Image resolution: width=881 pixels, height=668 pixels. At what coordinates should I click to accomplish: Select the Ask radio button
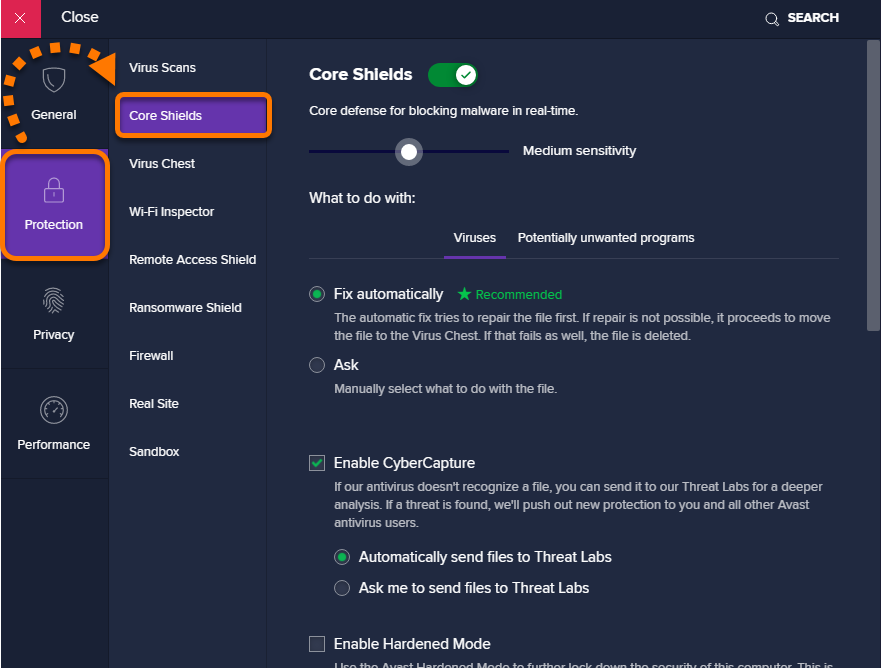click(317, 365)
